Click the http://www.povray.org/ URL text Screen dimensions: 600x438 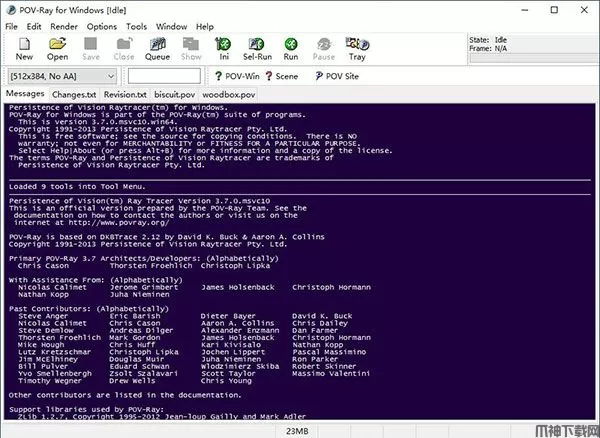click(119, 223)
